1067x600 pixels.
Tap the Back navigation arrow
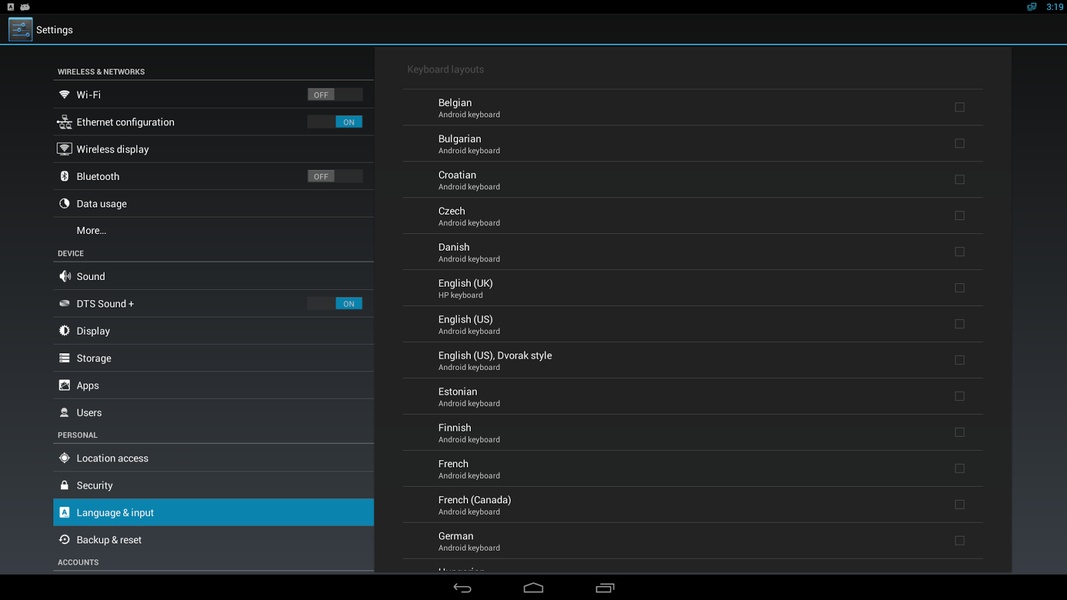(462, 588)
